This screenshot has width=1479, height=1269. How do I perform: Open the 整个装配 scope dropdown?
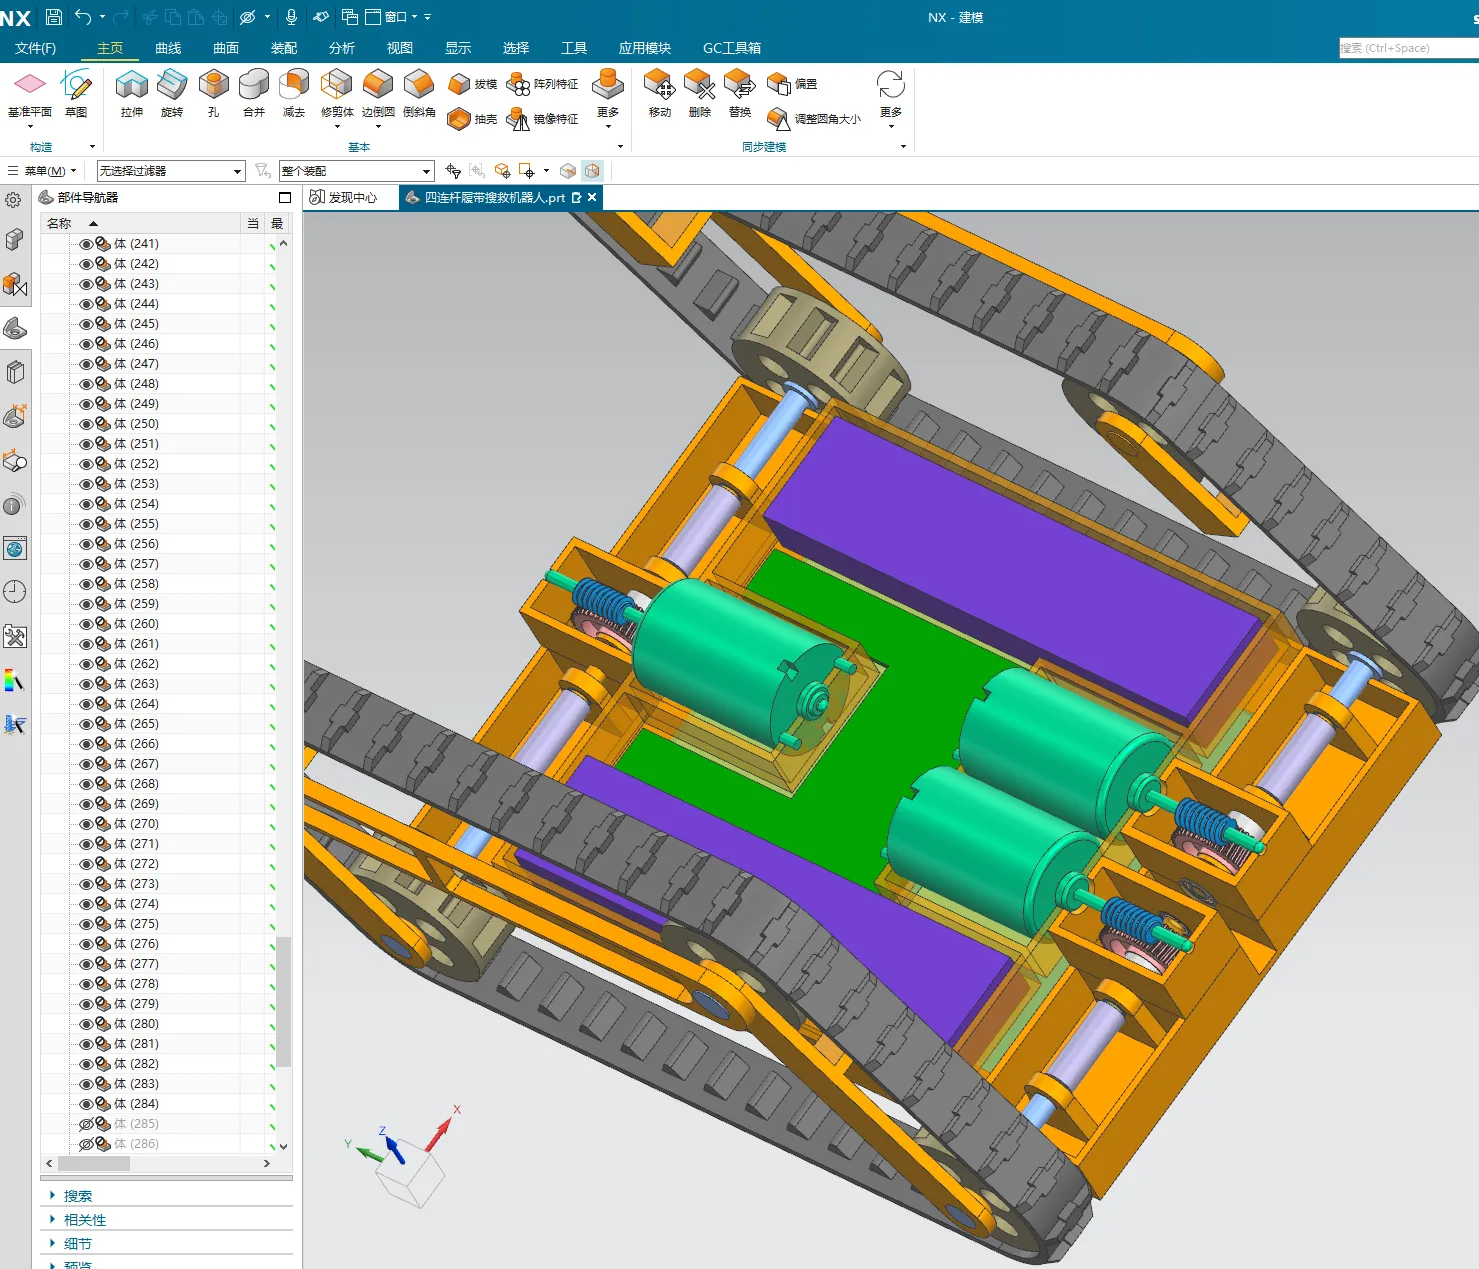click(x=356, y=171)
